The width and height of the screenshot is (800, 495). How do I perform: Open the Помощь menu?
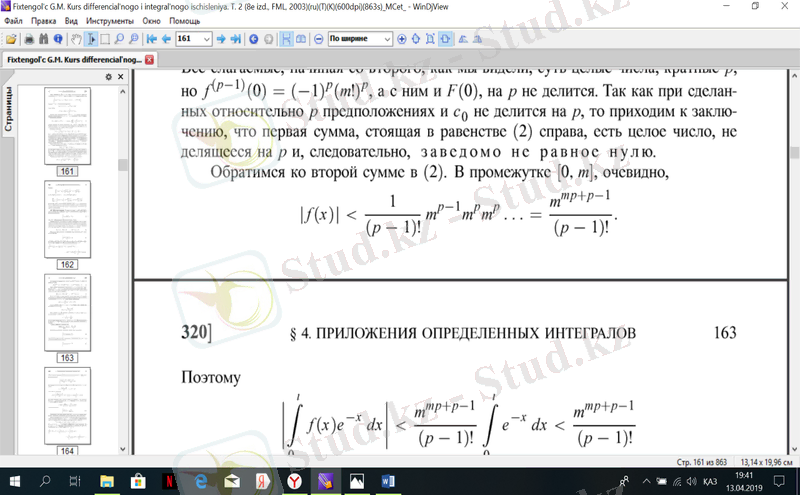[184, 21]
